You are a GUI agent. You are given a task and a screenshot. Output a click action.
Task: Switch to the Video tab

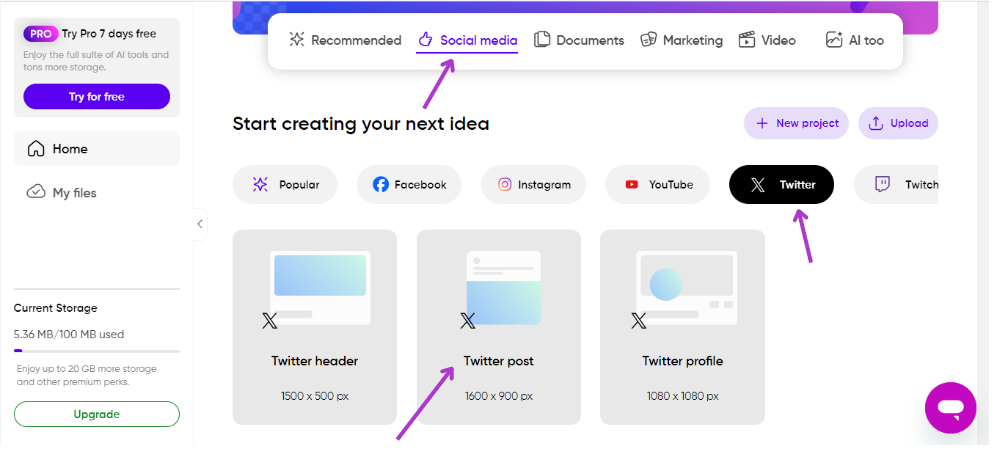tap(767, 40)
